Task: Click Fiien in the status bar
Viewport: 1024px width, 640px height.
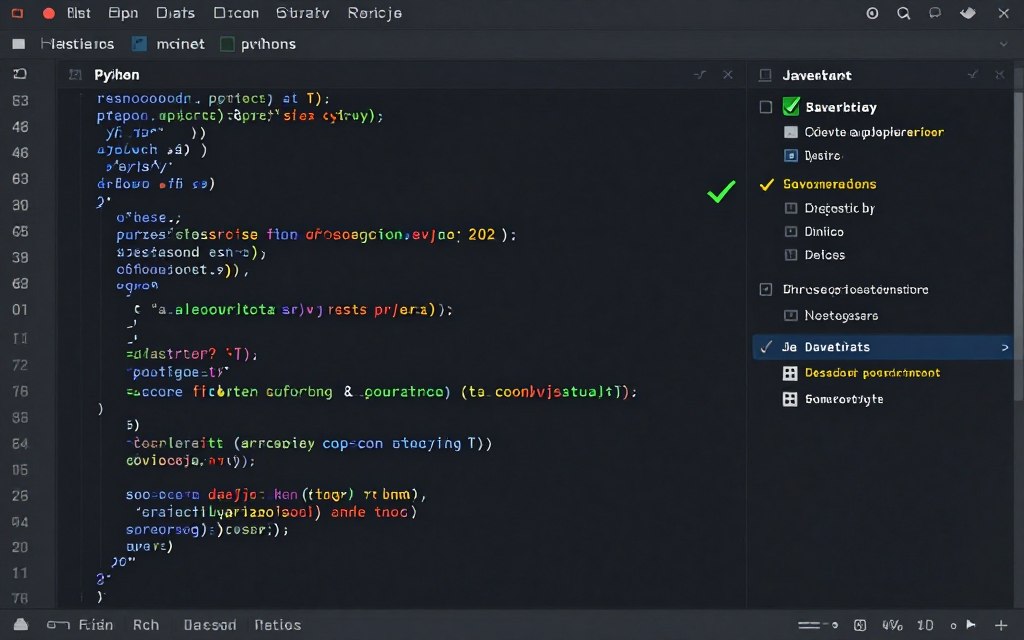Action: [95, 625]
